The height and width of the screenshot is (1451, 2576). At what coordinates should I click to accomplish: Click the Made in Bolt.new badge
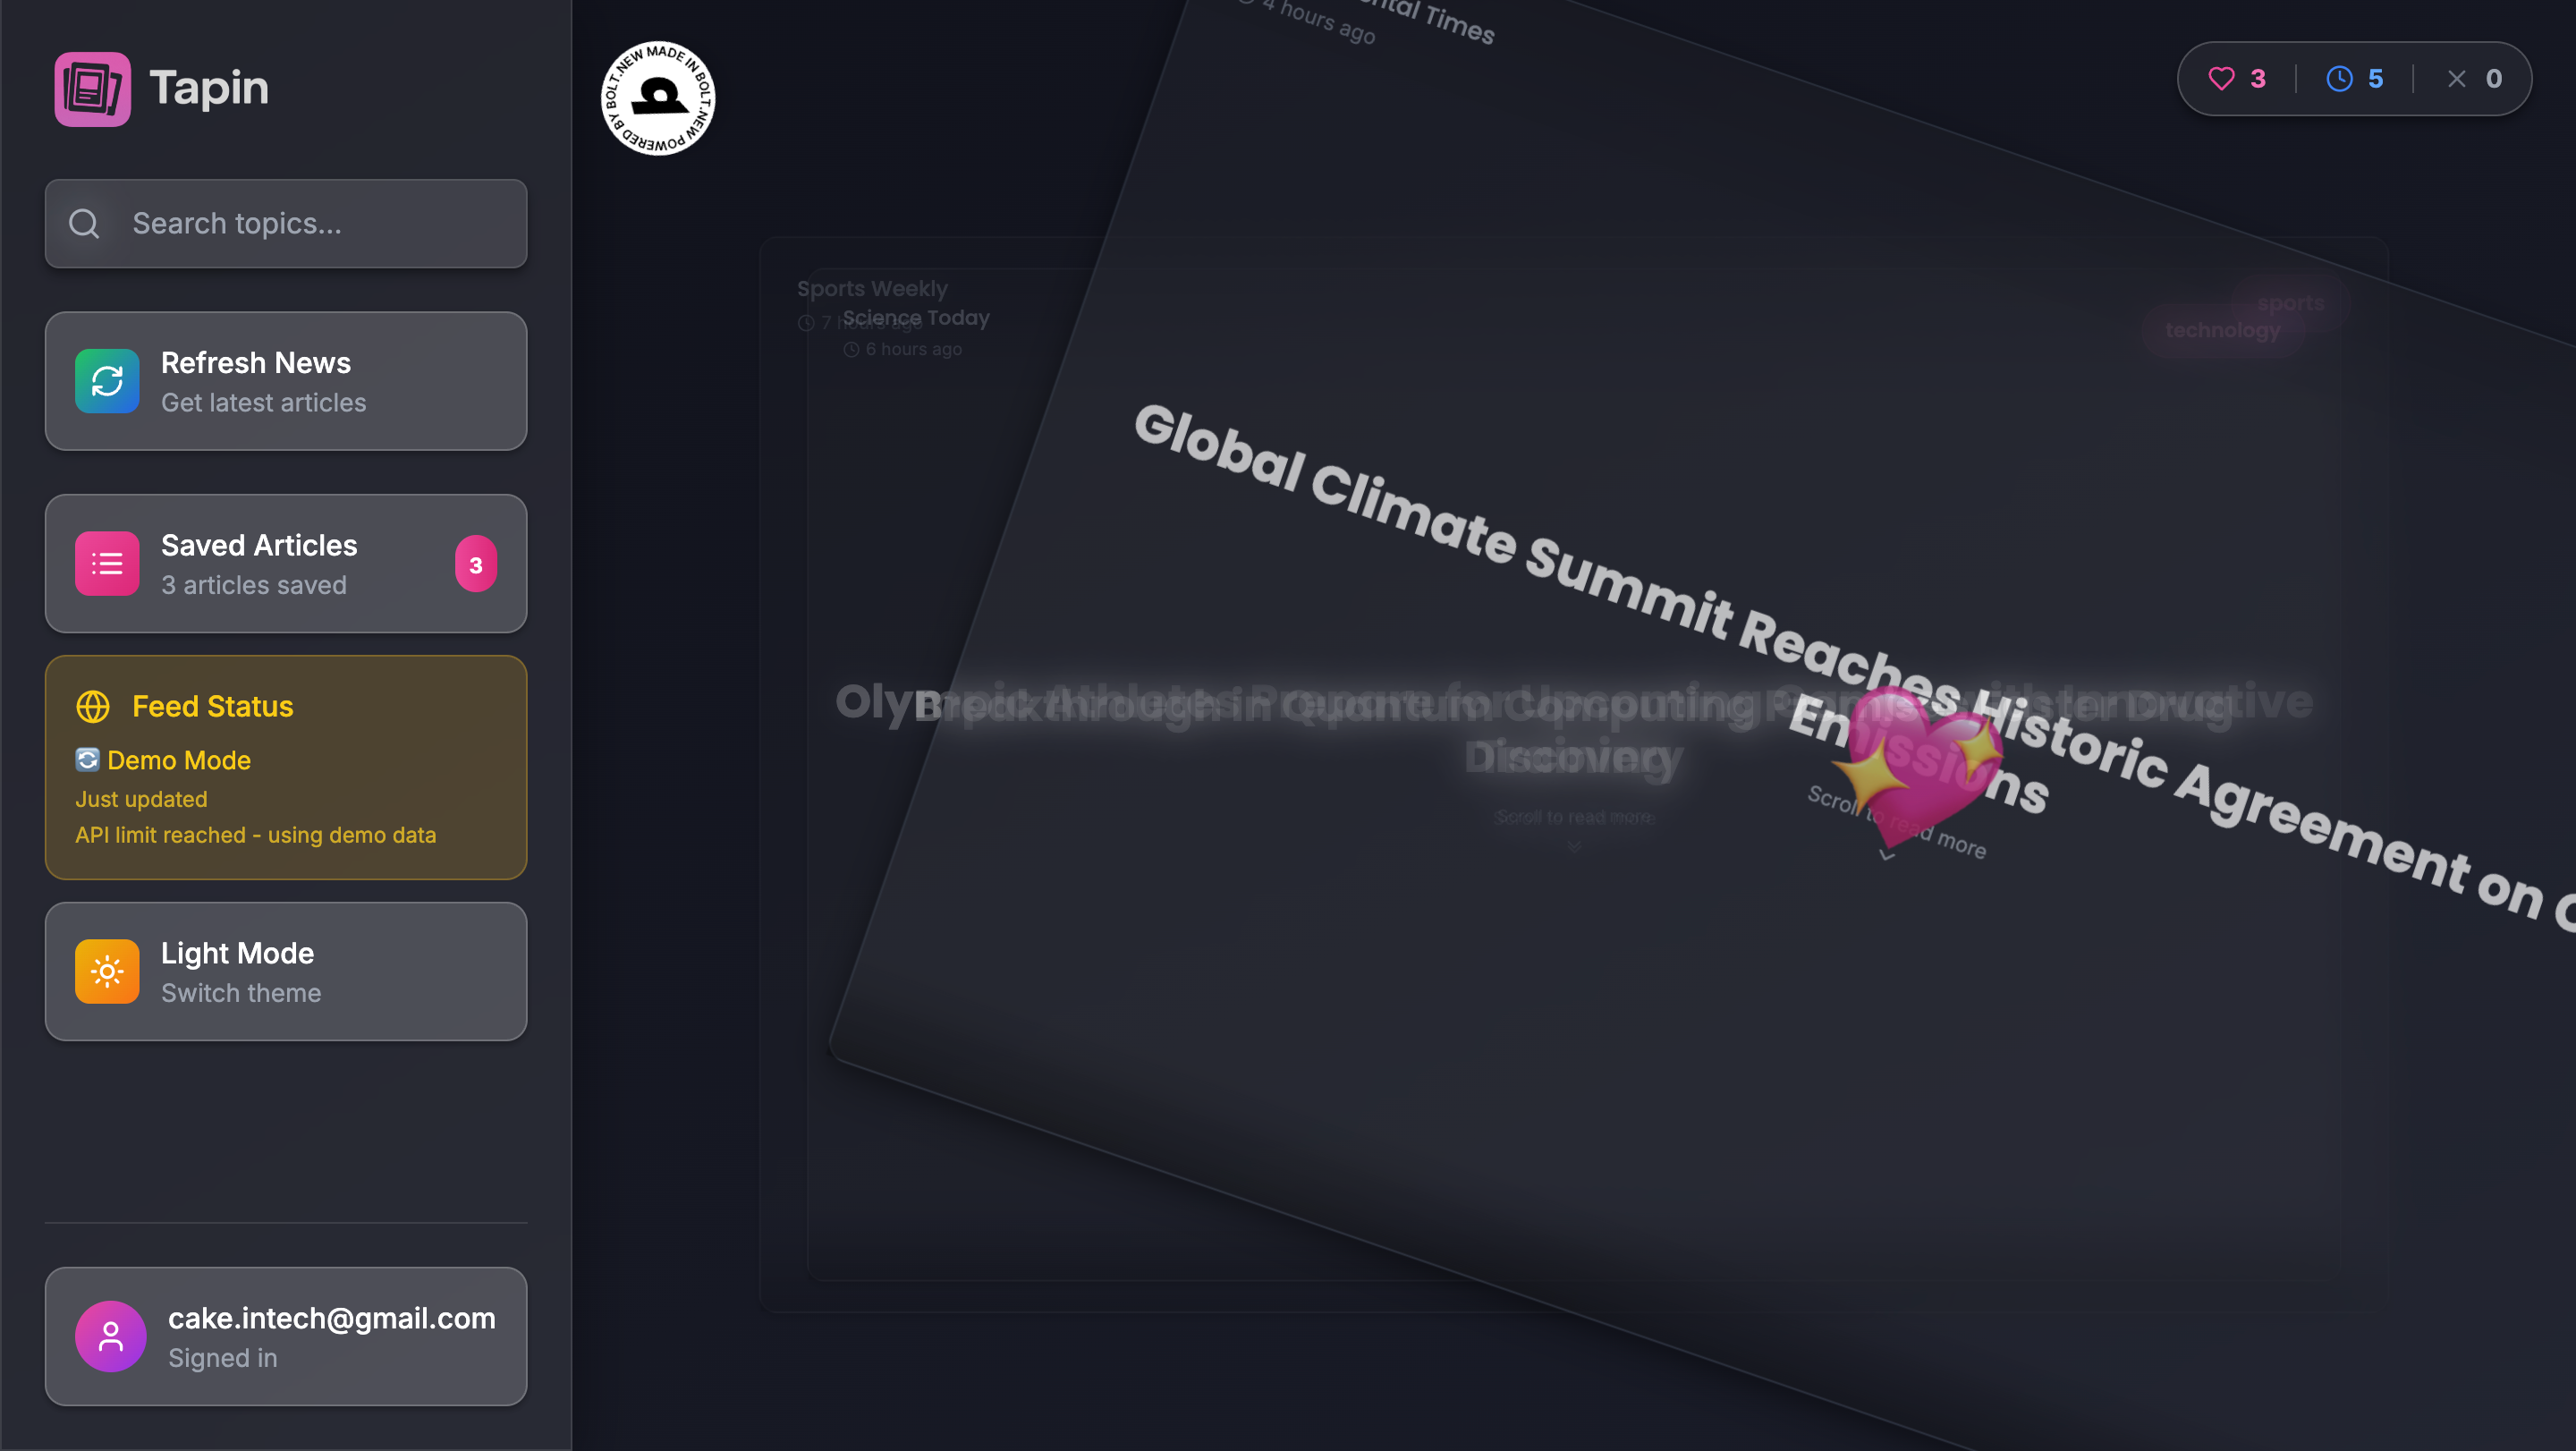tap(658, 98)
